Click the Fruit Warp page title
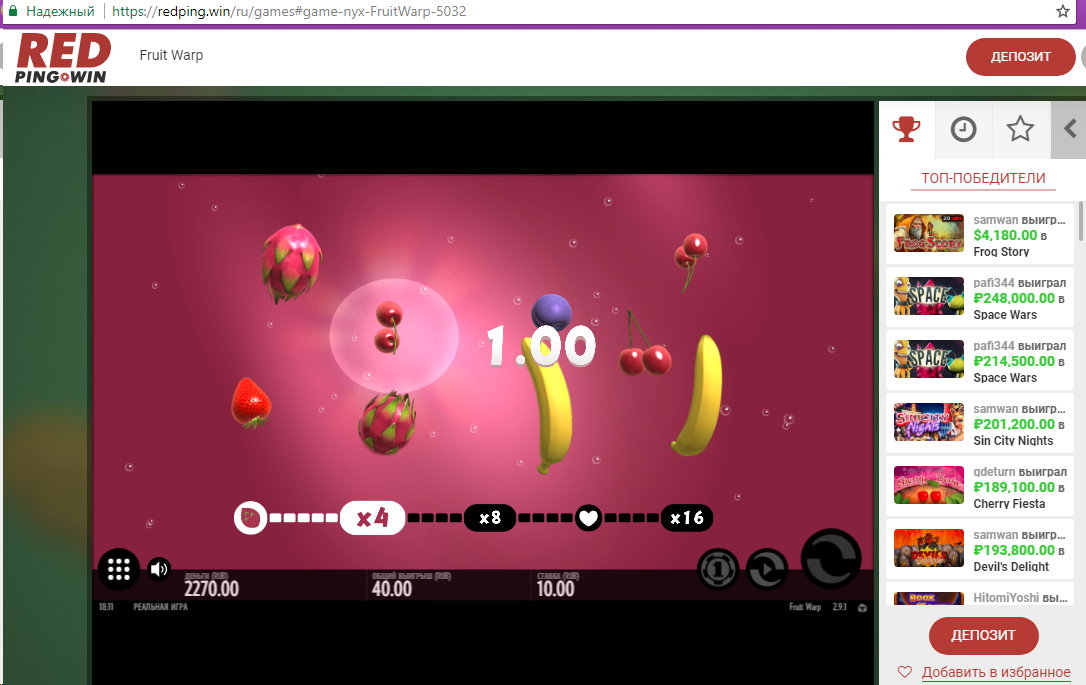 pyautogui.click(x=171, y=55)
